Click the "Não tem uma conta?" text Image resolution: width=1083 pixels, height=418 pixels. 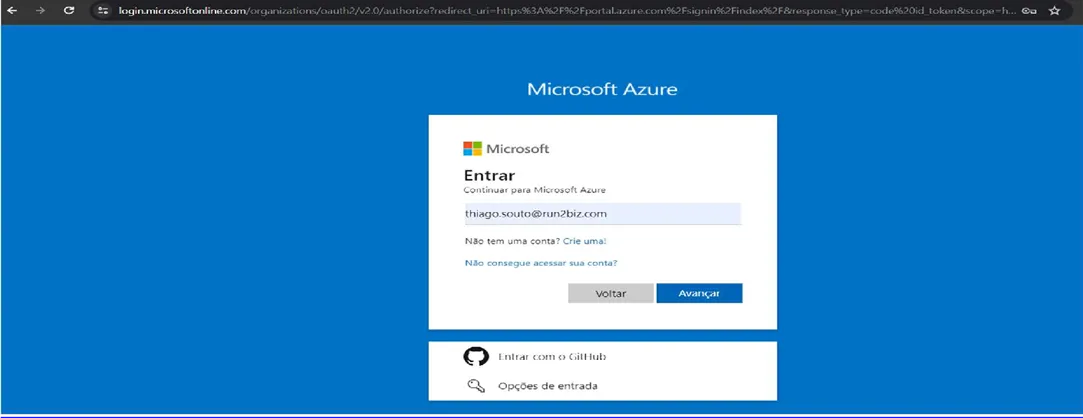click(512, 241)
